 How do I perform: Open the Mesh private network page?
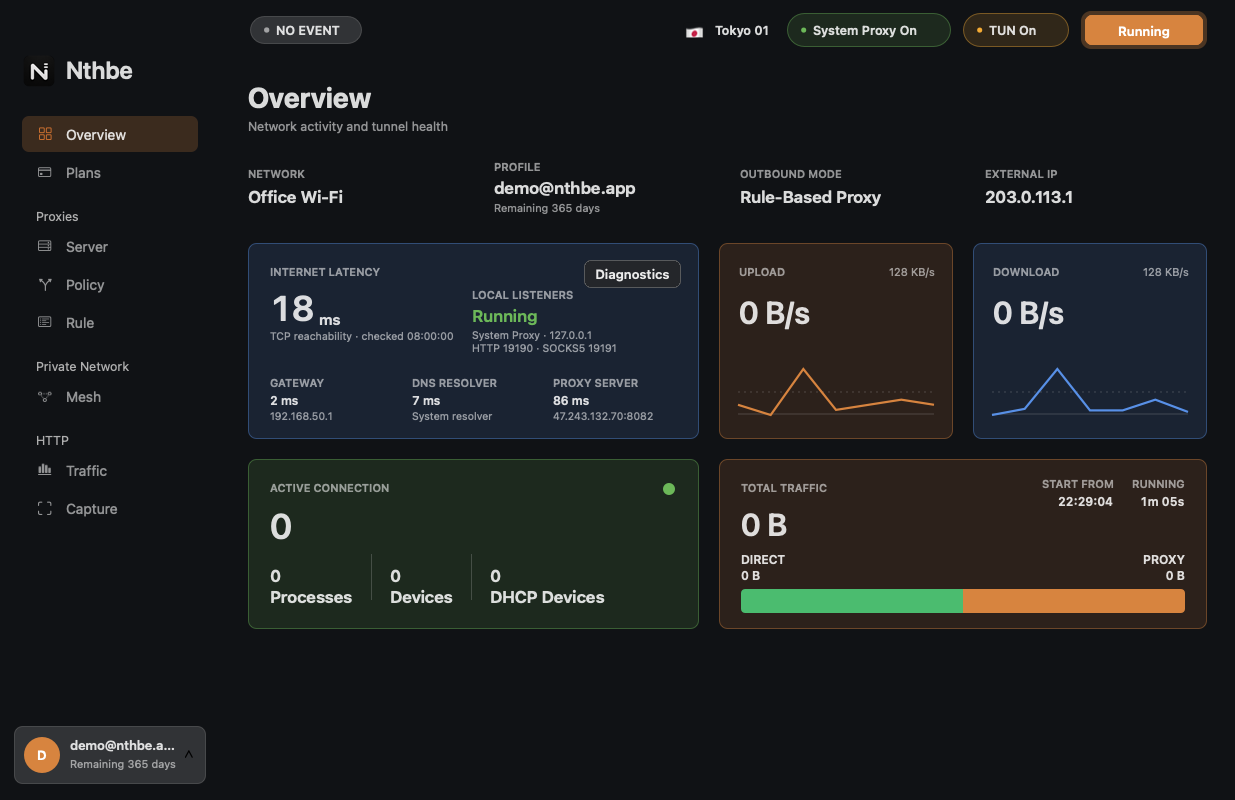tap(110, 396)
